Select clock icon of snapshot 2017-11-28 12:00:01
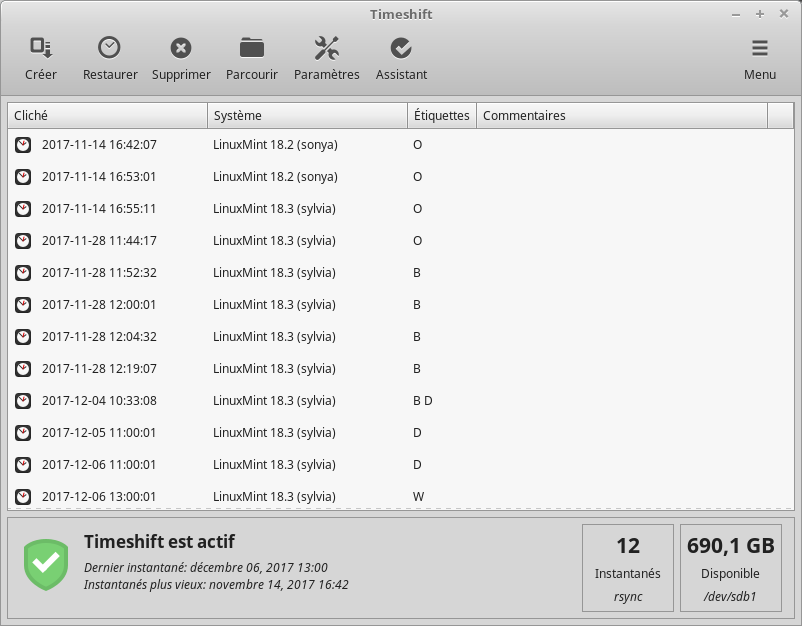 coord(23,305)
